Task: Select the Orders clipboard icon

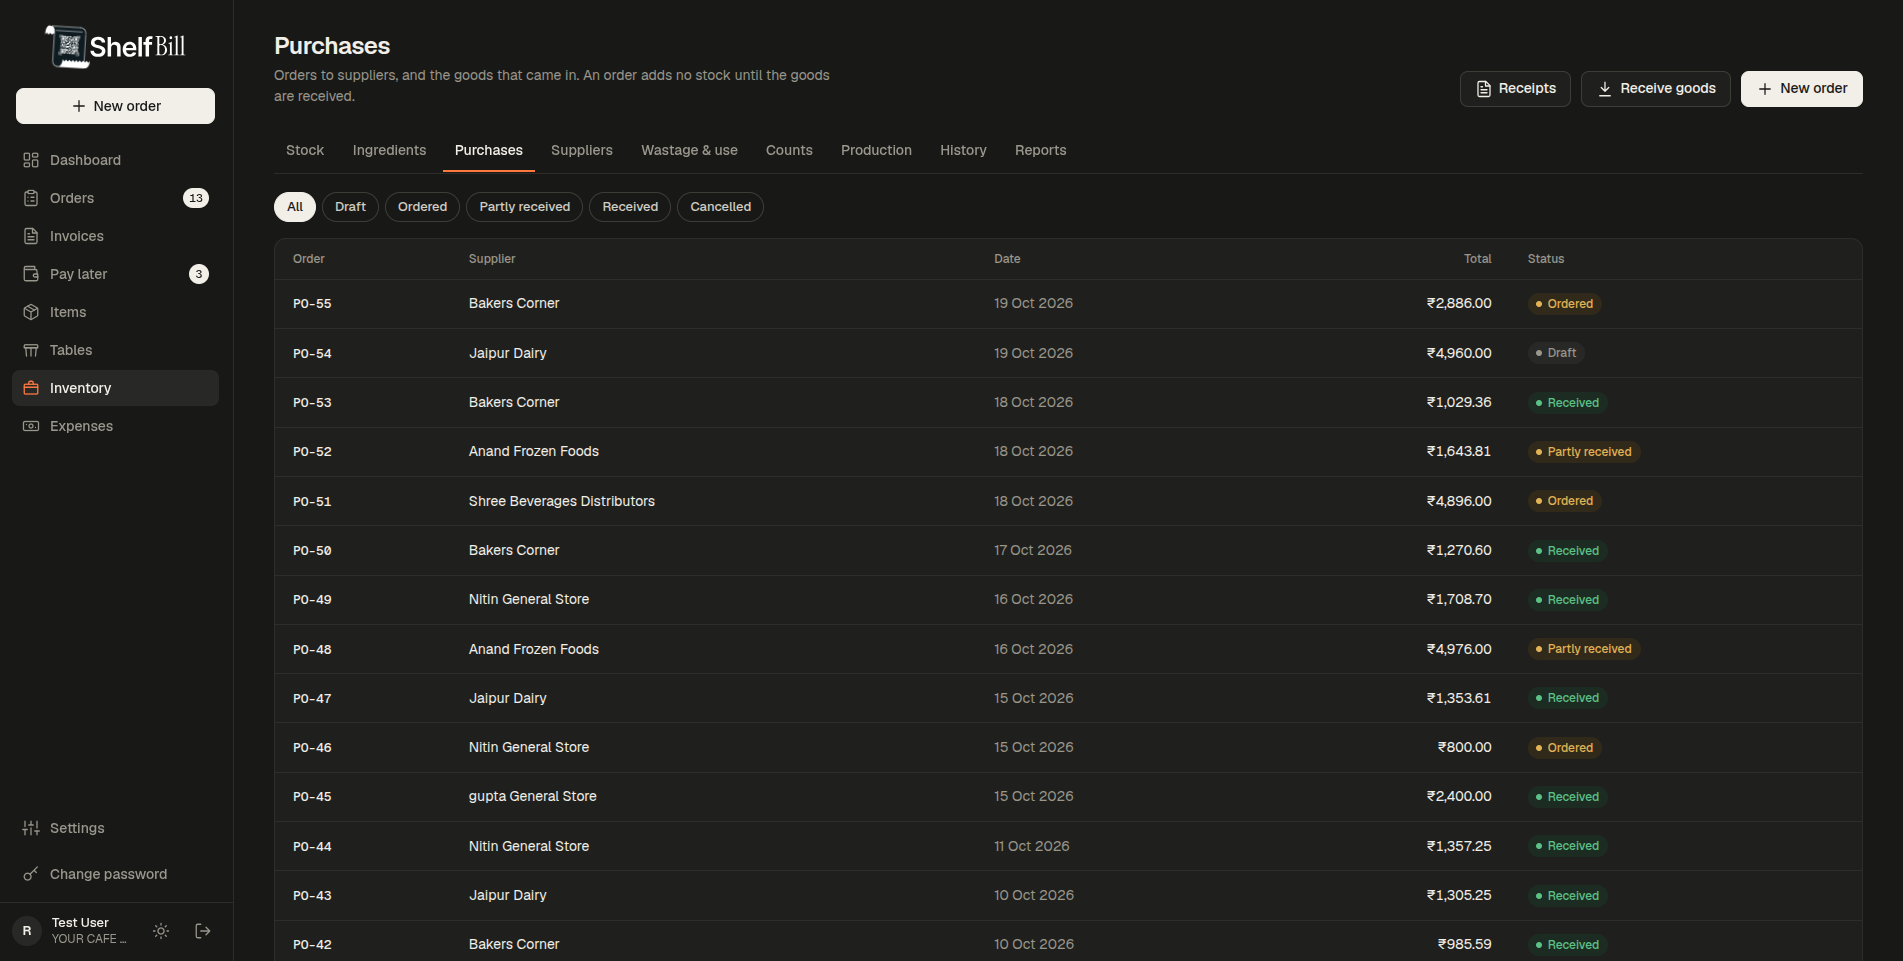Action: [x=31, y=198]
